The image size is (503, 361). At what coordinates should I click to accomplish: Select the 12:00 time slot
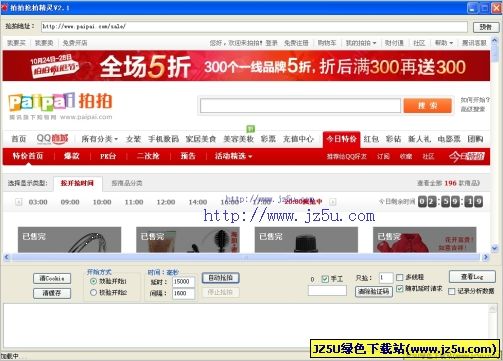click(x=166, y=202)
